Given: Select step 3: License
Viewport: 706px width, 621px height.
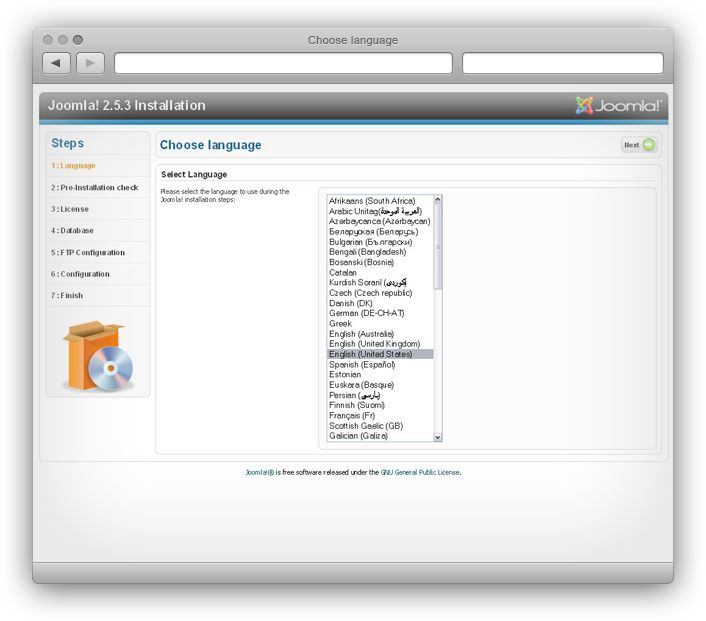Looking at the screenshot, I should [x=70, y=209].
